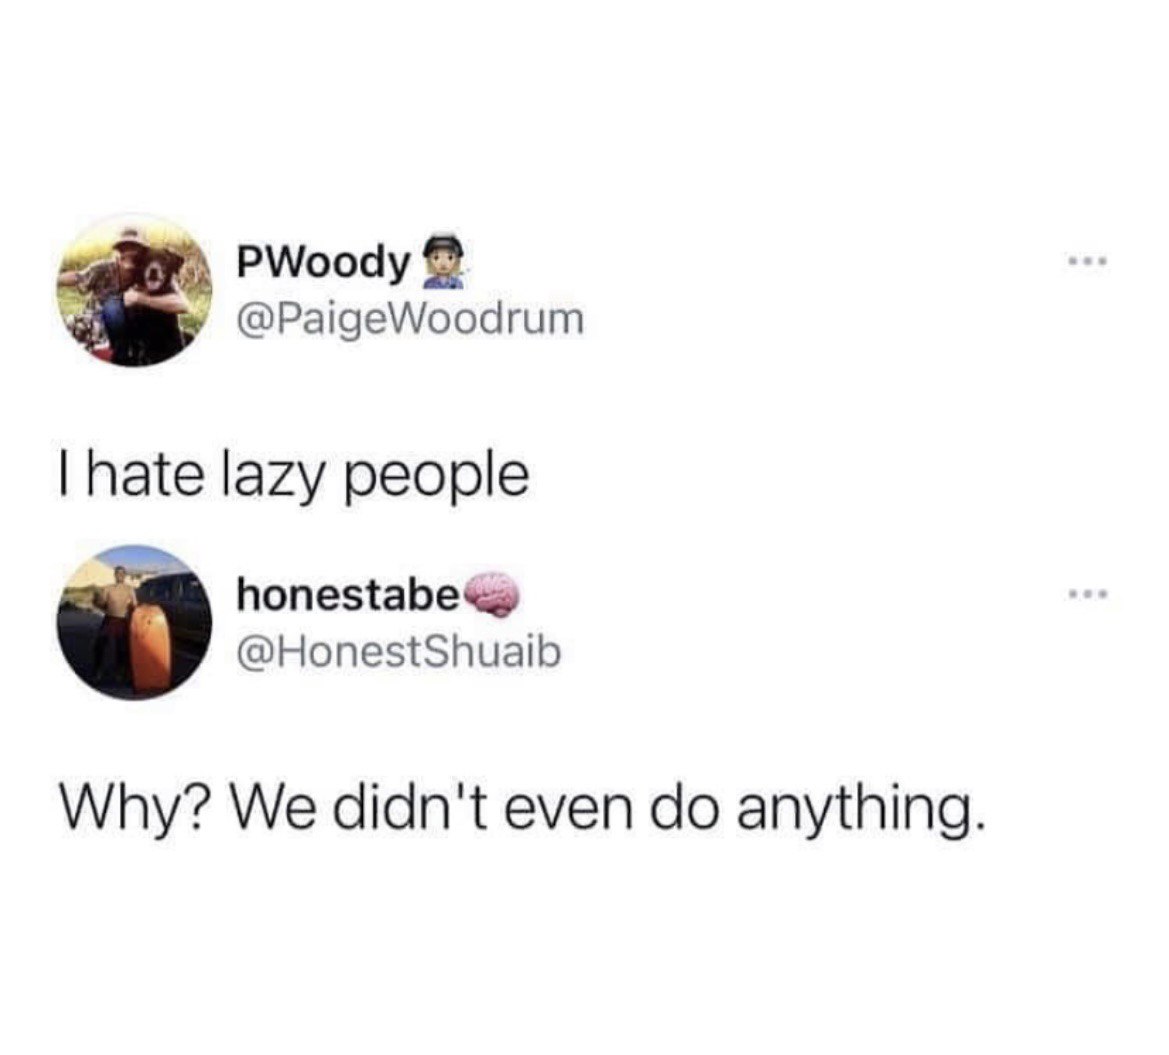The width and height of the screenshot is (1169, 1055).
Task: Select the PWoody display name
Action: click(x=324, y=264)
